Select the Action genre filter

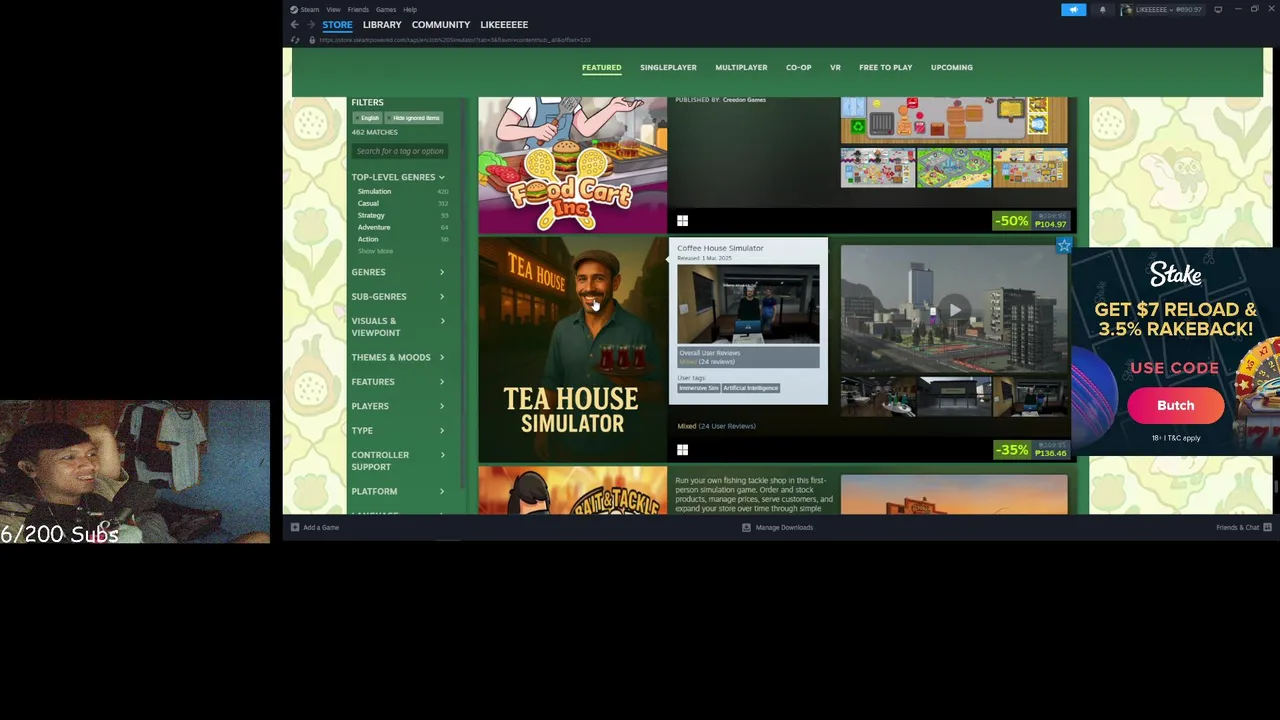(368, 239)
